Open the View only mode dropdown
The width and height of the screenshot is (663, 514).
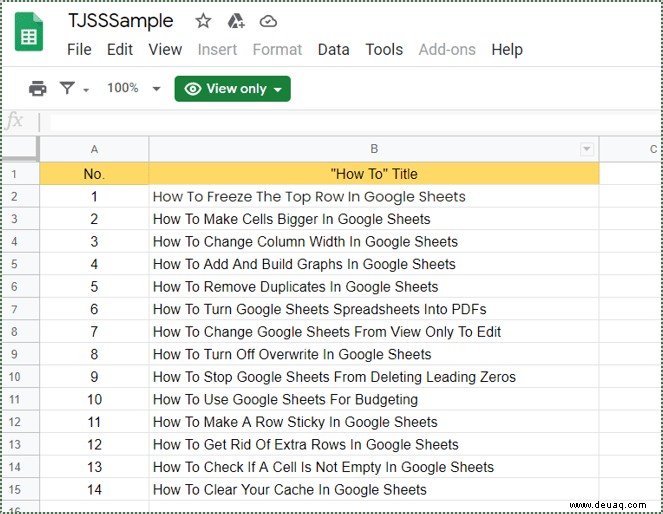point(233,89)
